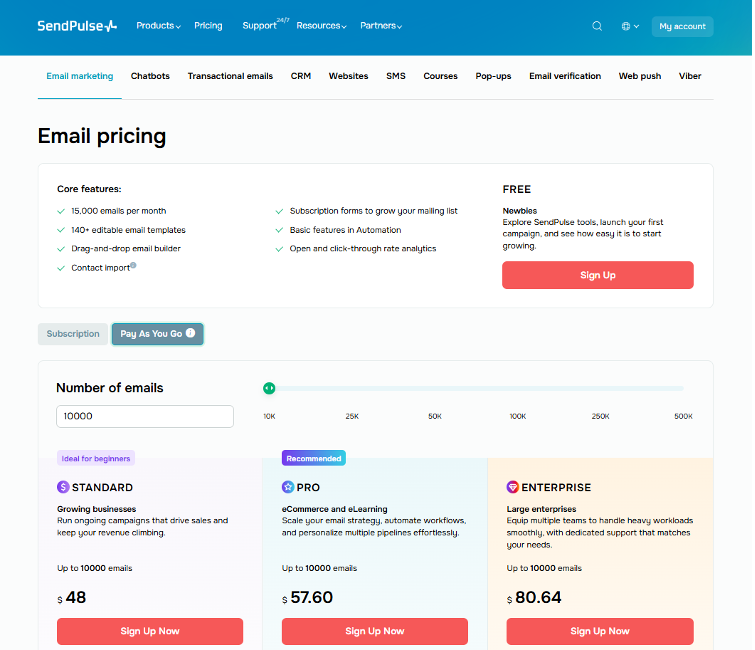Open the Courses pricing tab
The height and width of the screenshot is (650, 755).
[441, 76]
